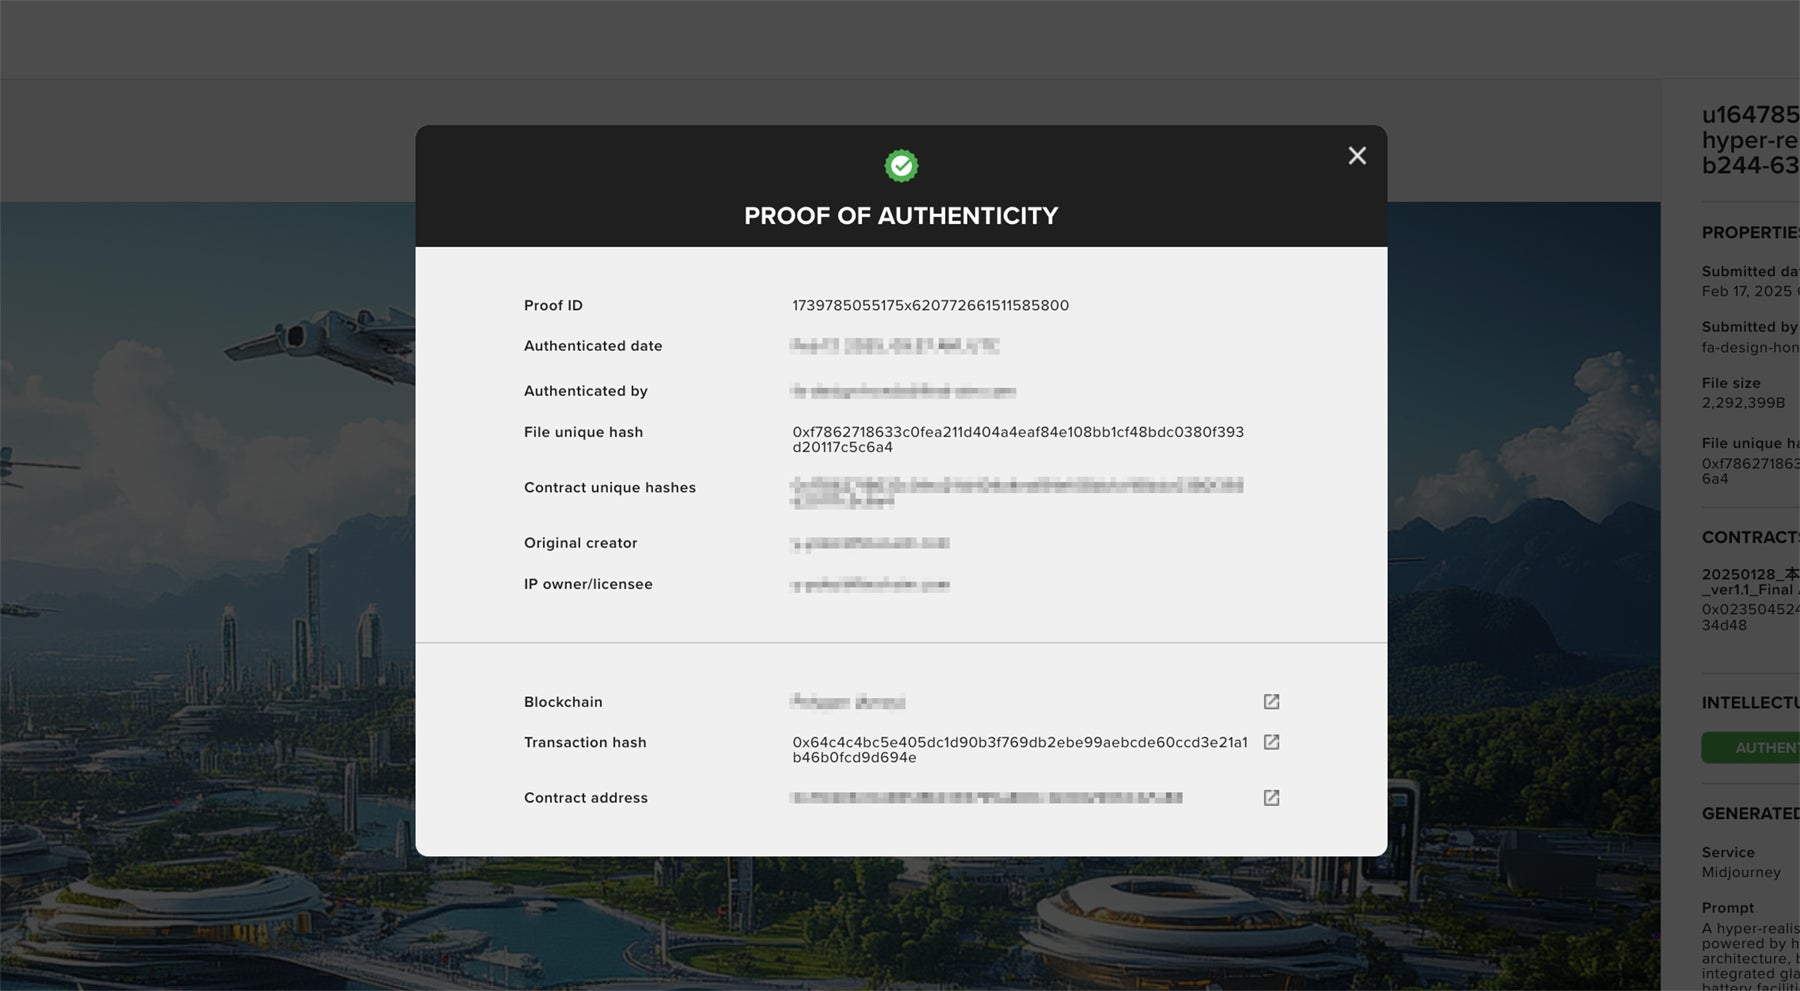This screenshot has height=991, width=1800.
Task: Click the Service label in the side panel
Action: pyautogui.click(x=1728, y=853)
